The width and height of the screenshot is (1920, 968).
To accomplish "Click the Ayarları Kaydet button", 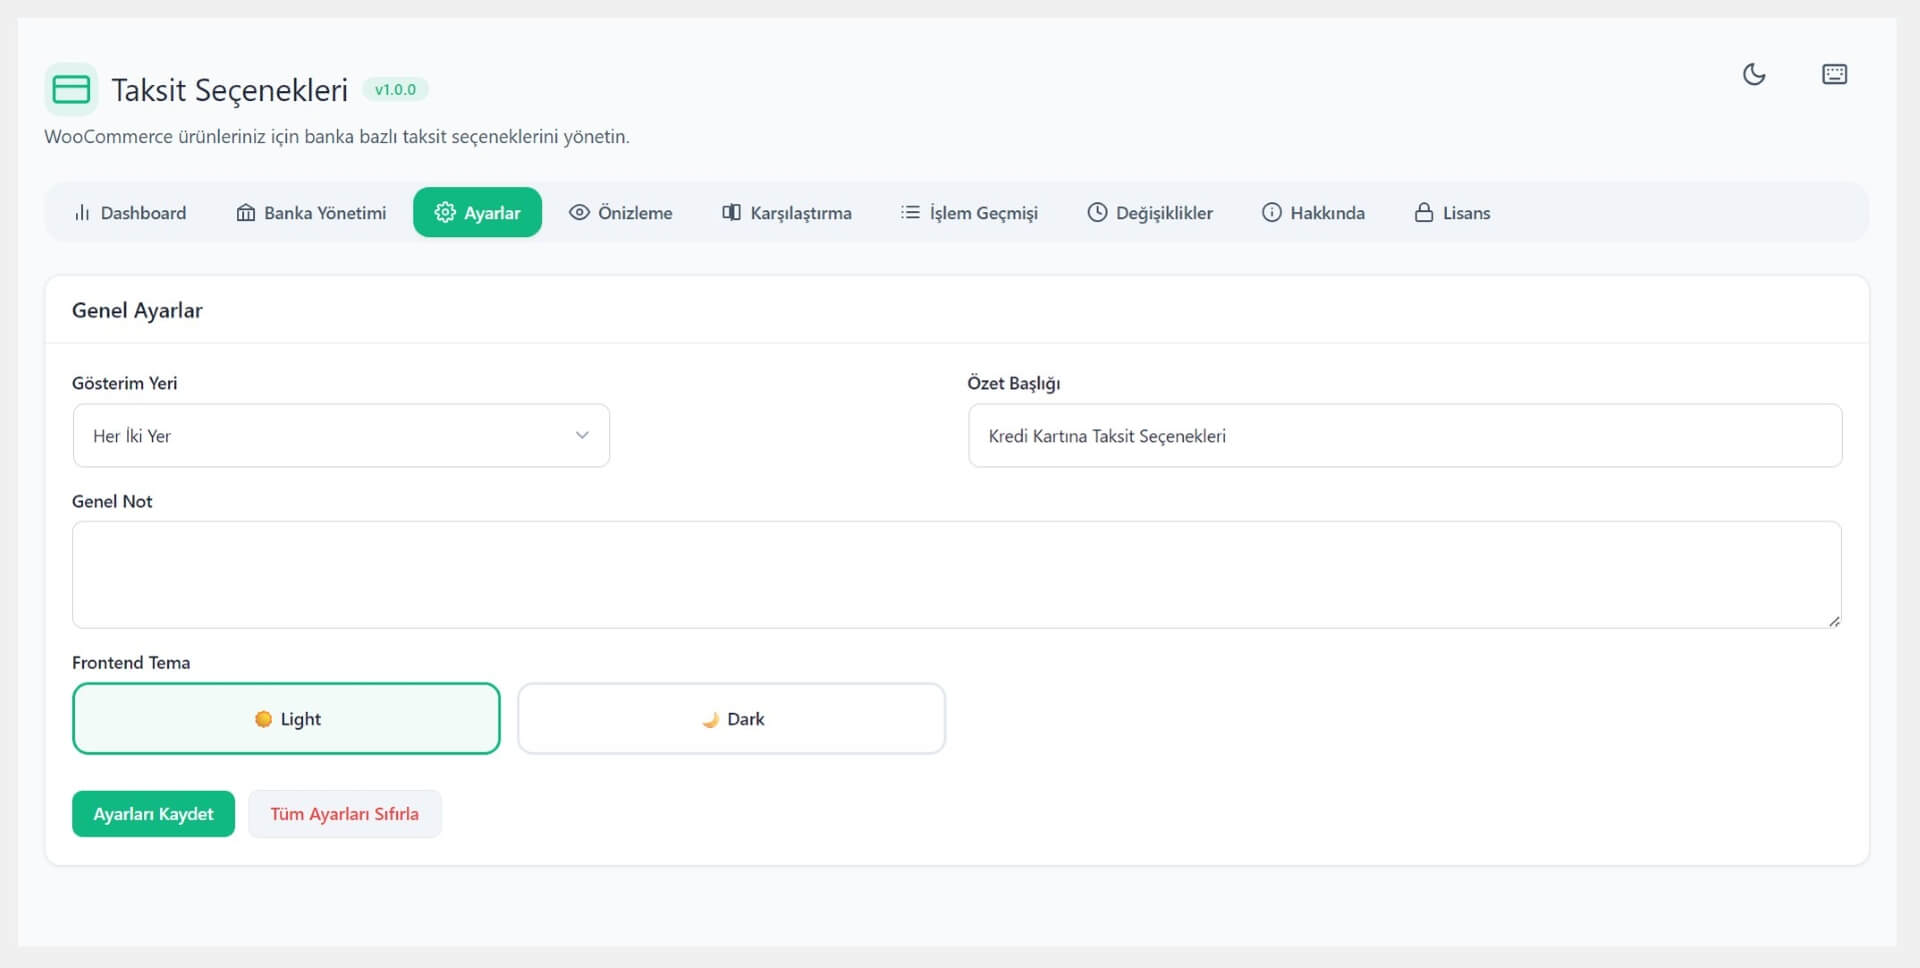I will 153,814.
